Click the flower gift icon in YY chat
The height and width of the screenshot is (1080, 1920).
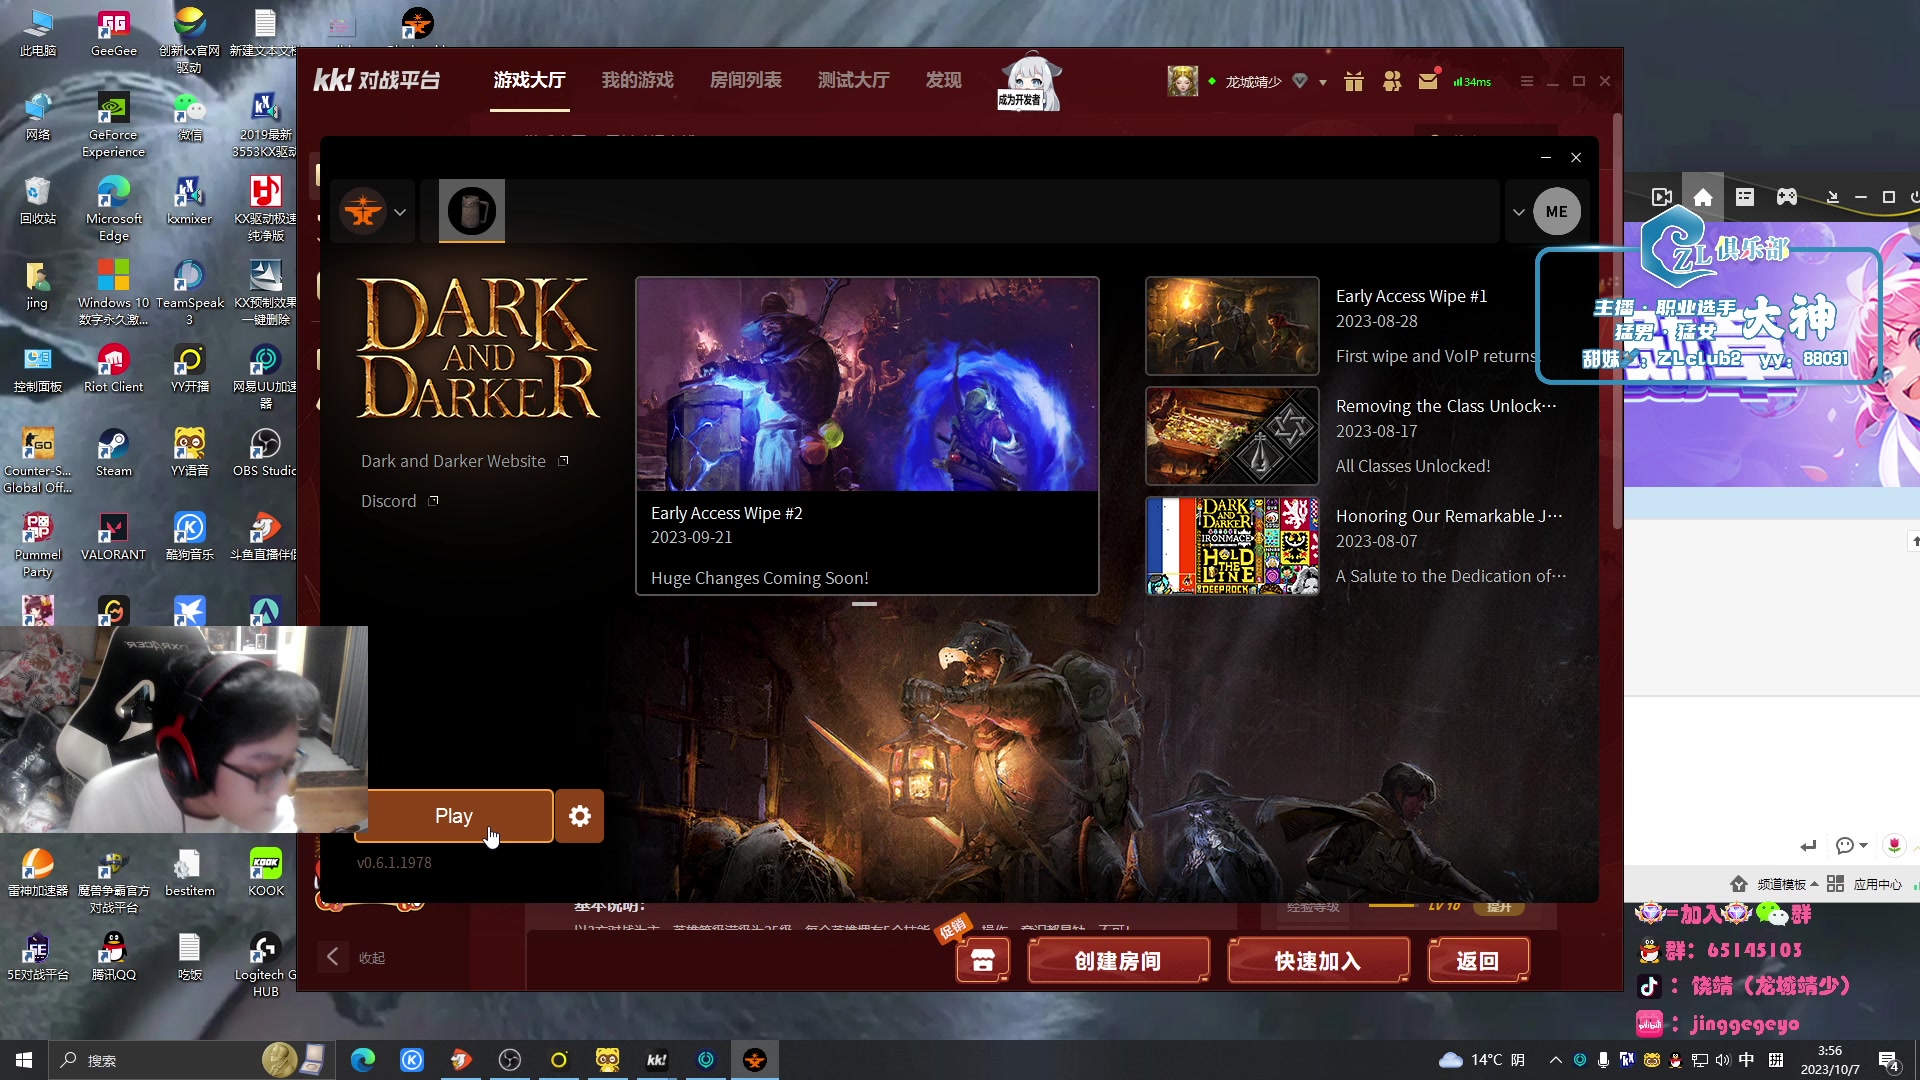(1894, 845)
